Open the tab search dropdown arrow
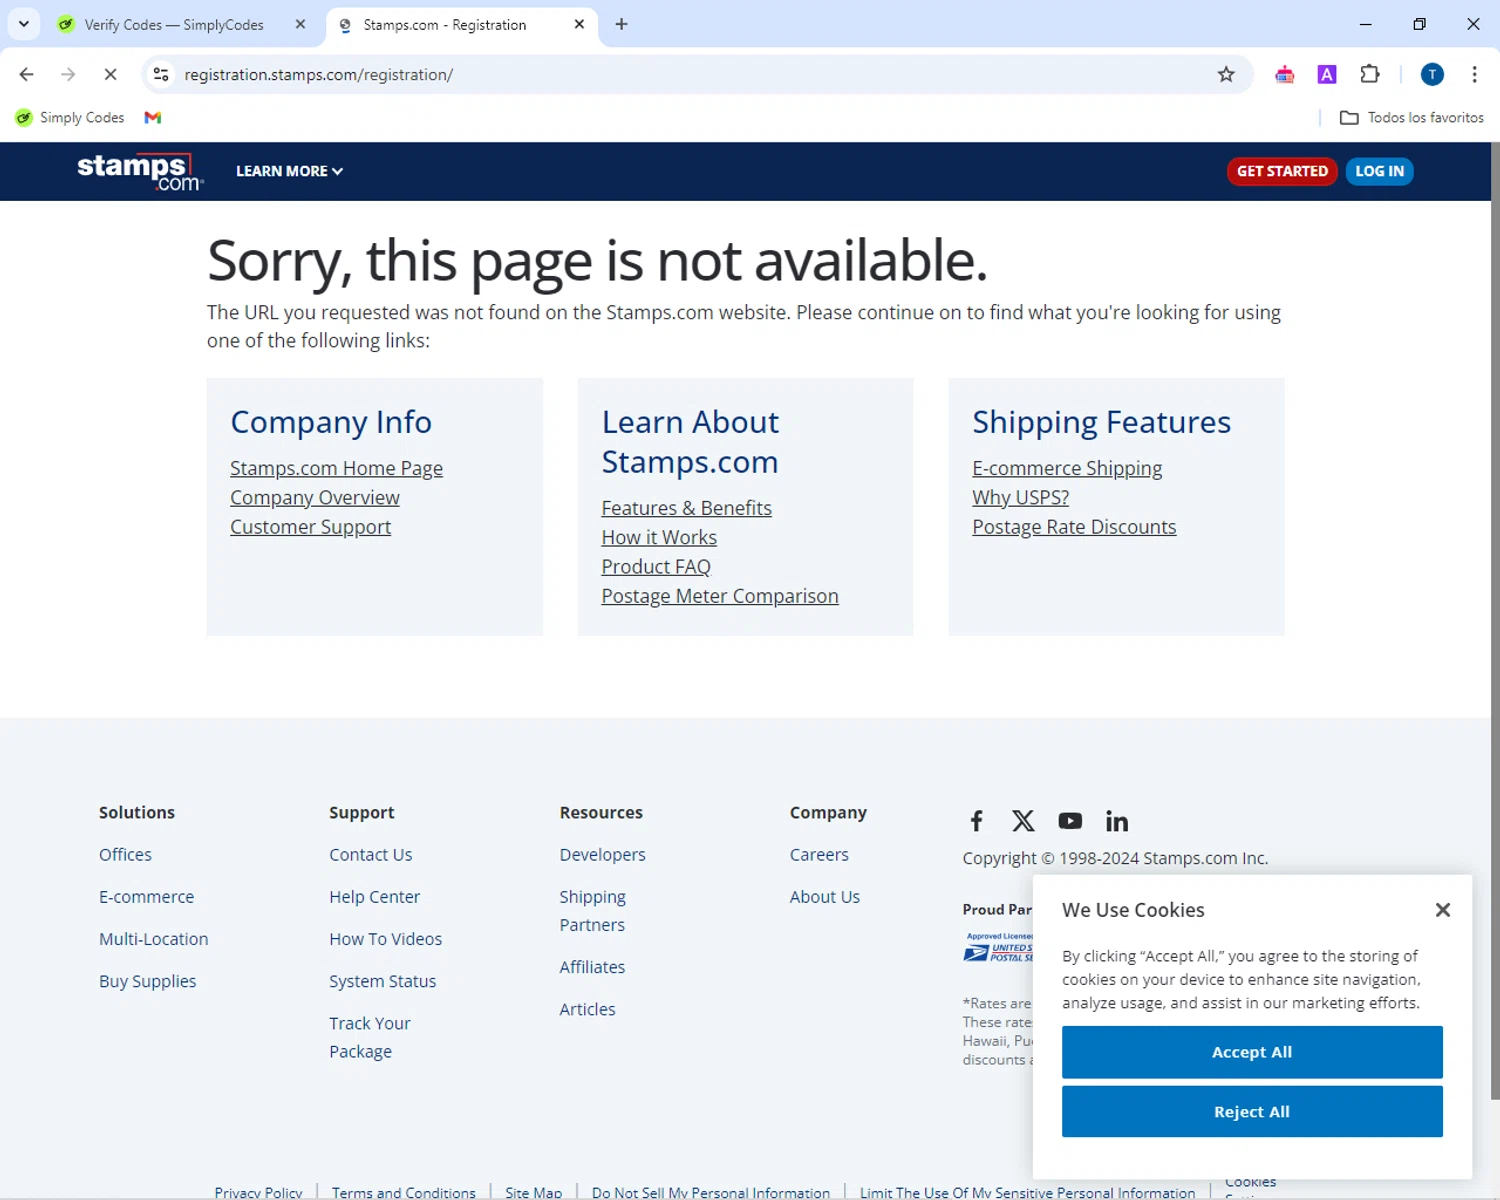This screenshot has height=1200, width=1500. pyautogui.click(x=24, y=24)
